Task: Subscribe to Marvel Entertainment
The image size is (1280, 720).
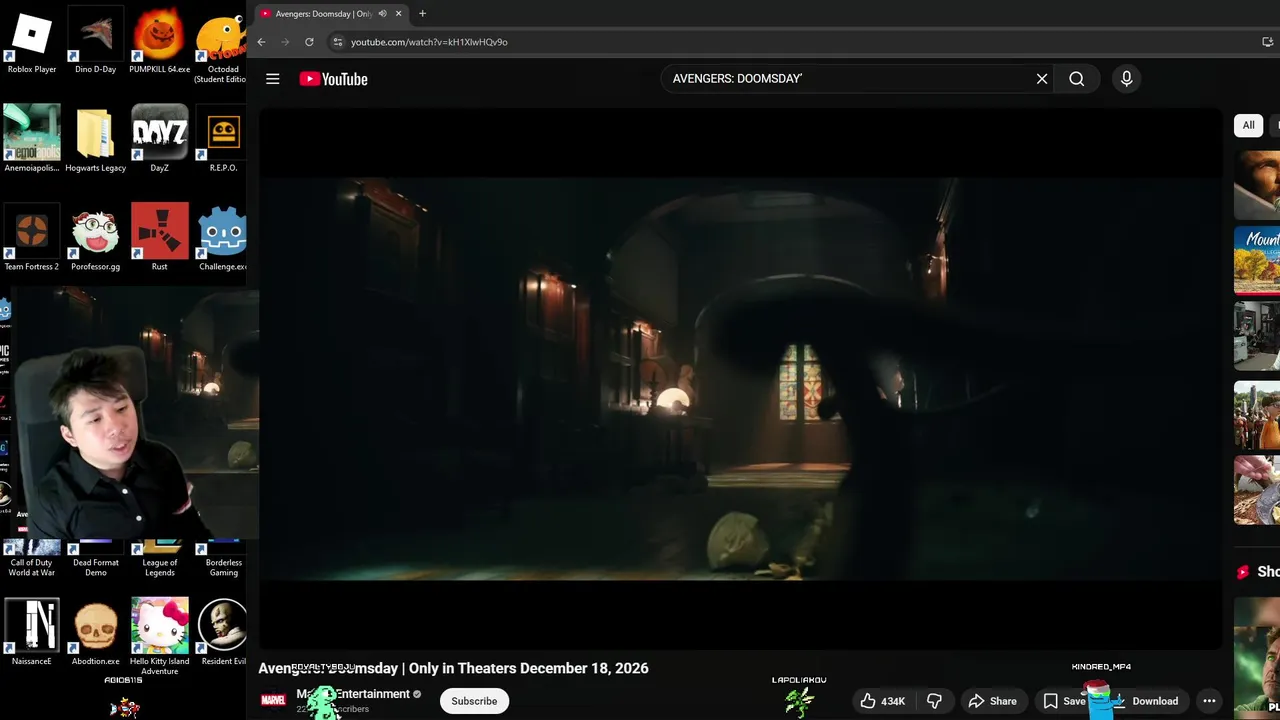Action: point(474,701)
